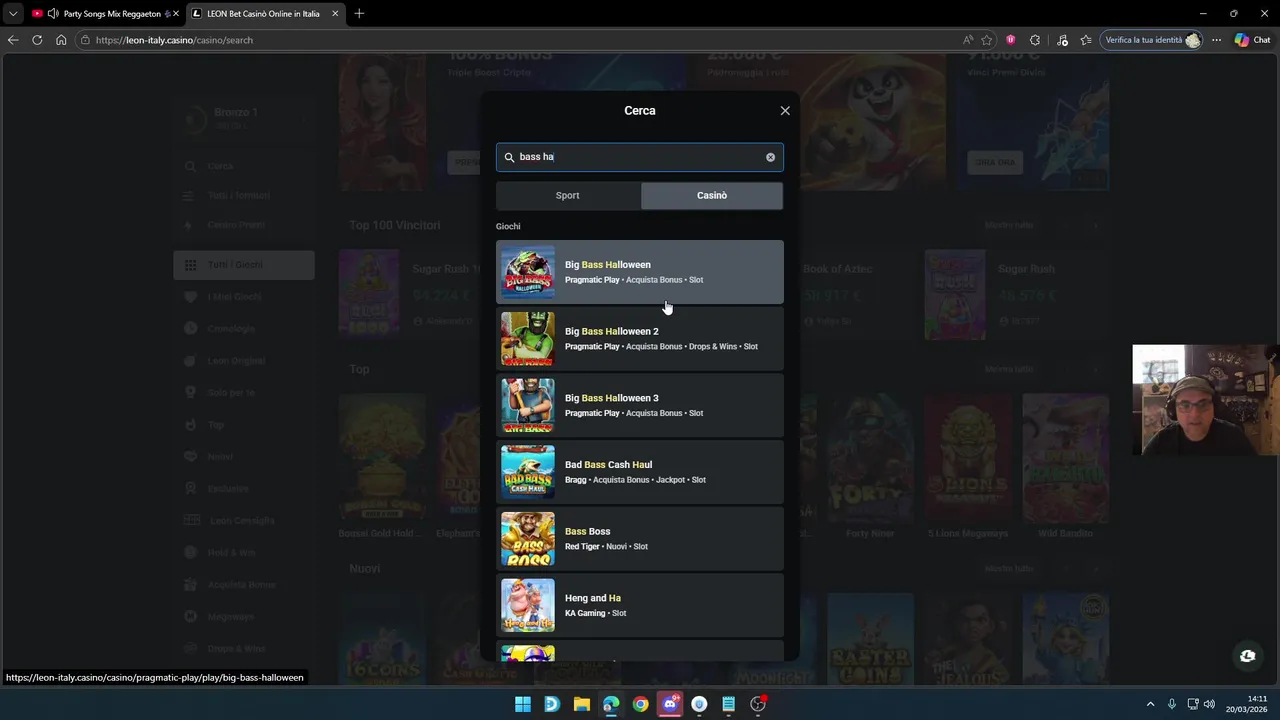Screen dimensions: 1280x720
Task: Click Bad Bass Cash Haul thumbnail
Action: tap(527, 472)
